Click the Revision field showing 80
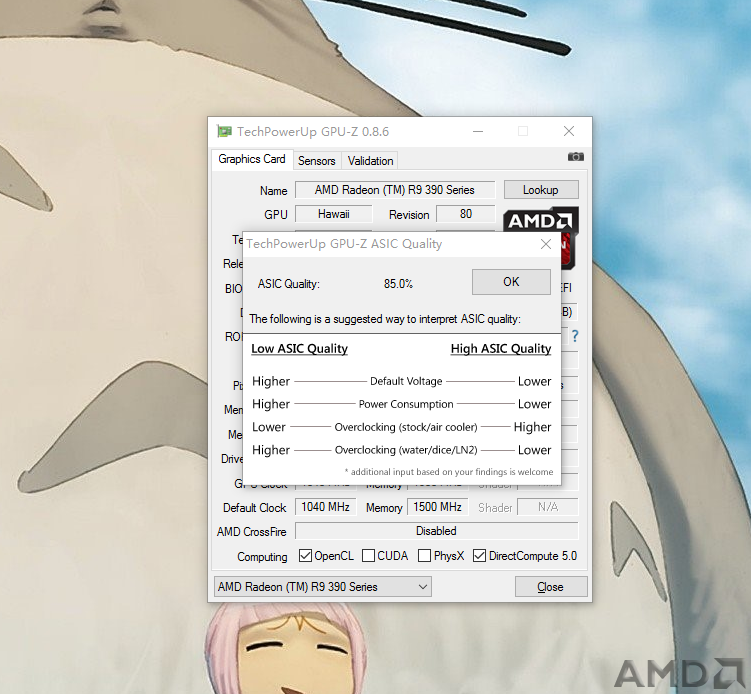Viewport: 751px width, 694px height. pos(466,214)
